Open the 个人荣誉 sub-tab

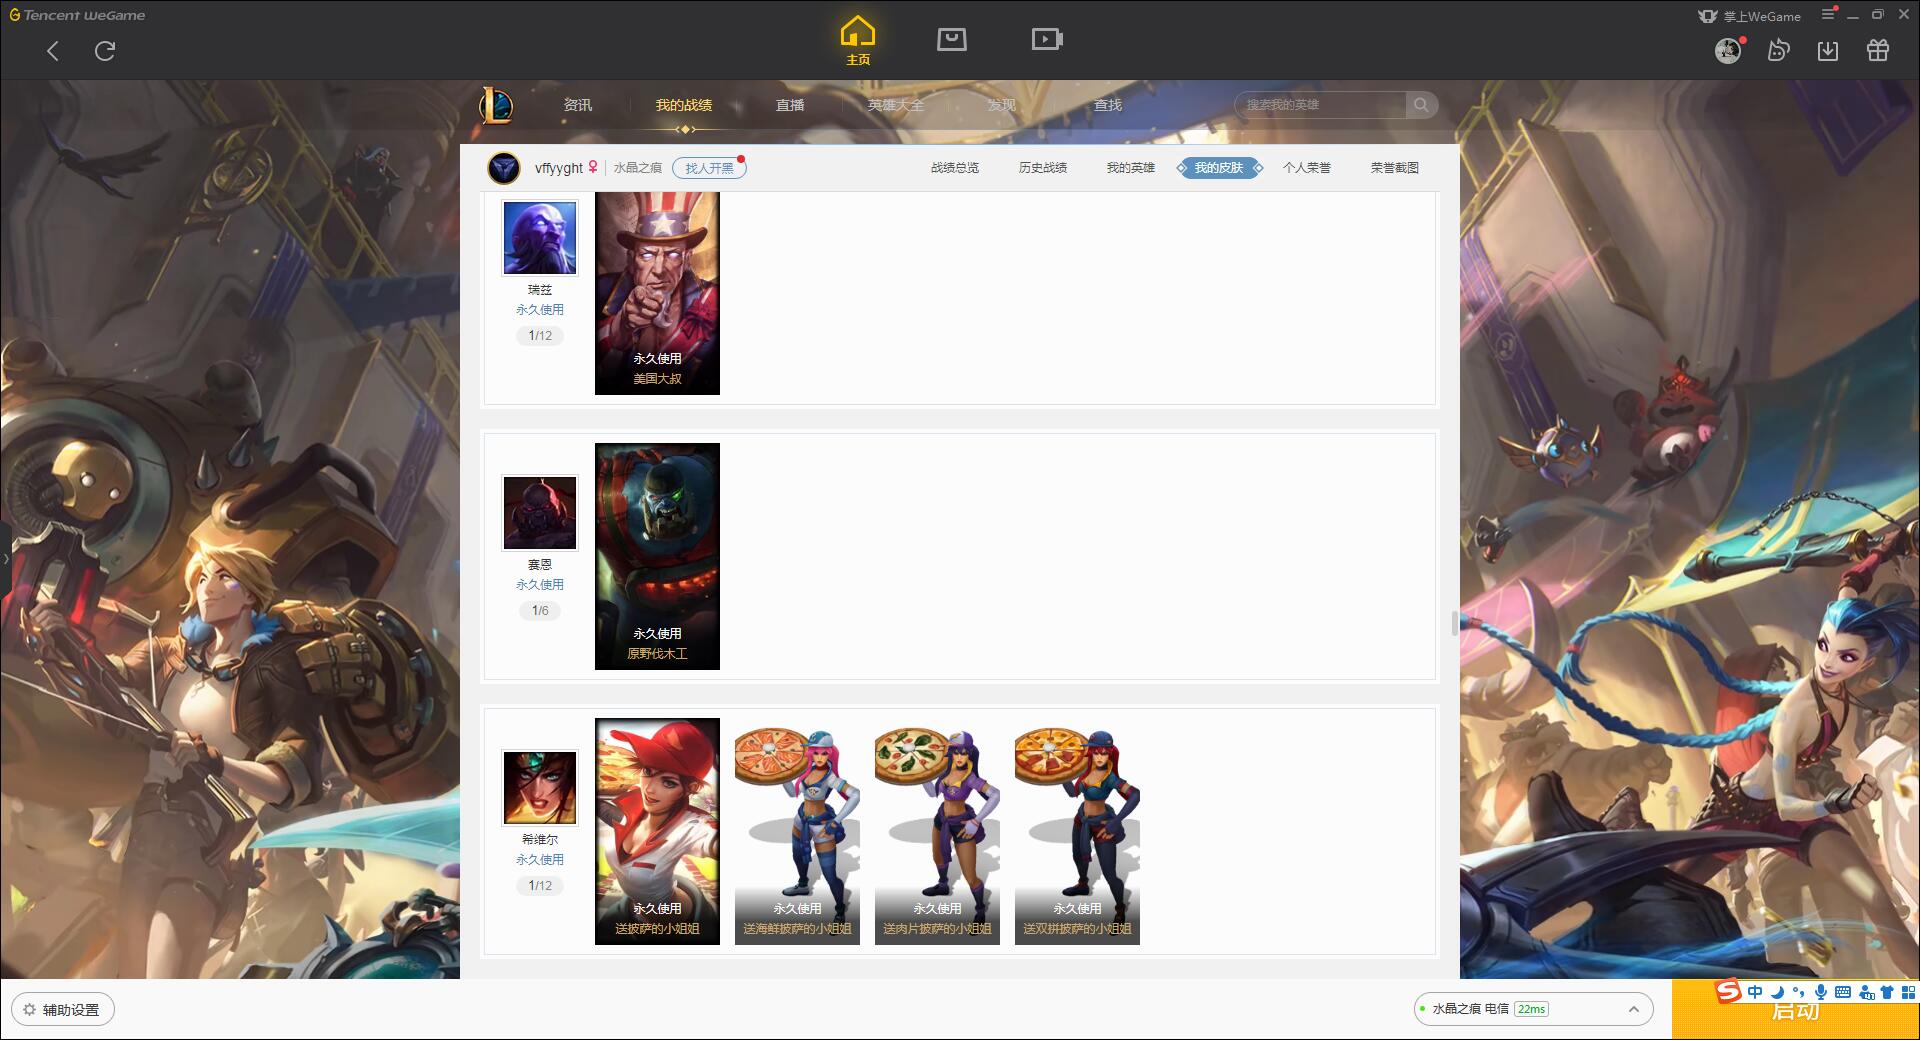pos(1307,168)
